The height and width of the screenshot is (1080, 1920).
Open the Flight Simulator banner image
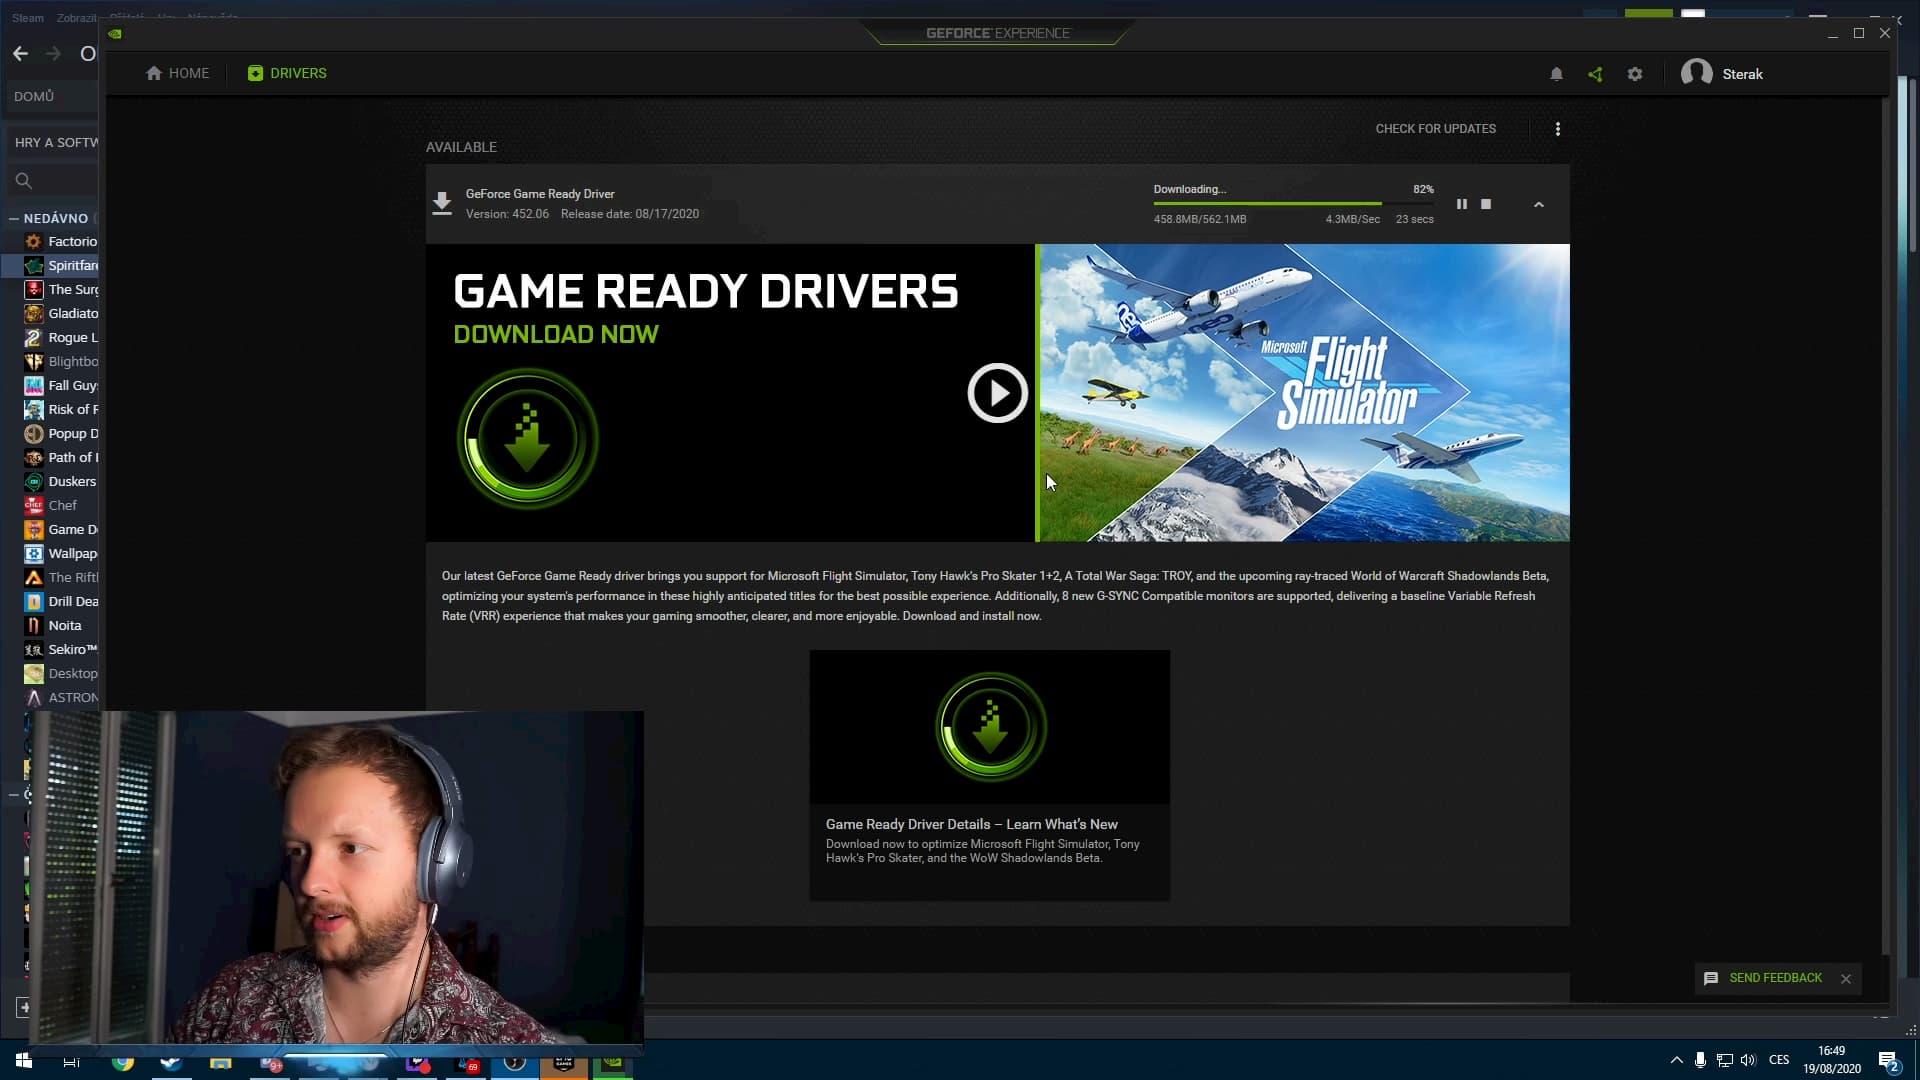[1303, 392]
